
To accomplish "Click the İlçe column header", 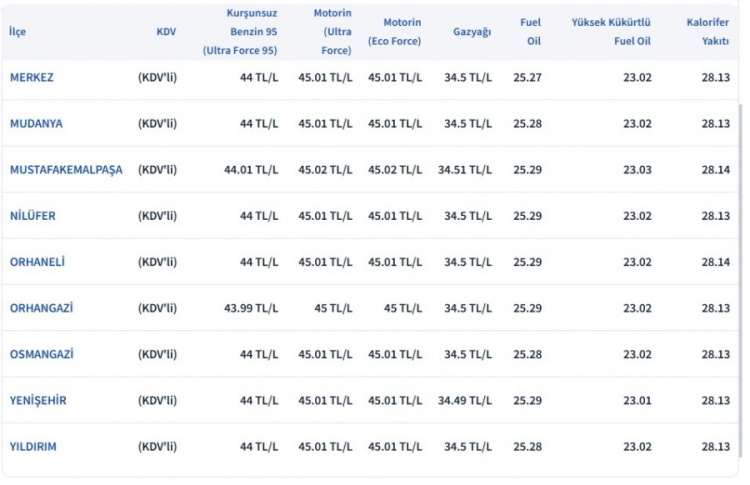I will [x=17, y=32].
